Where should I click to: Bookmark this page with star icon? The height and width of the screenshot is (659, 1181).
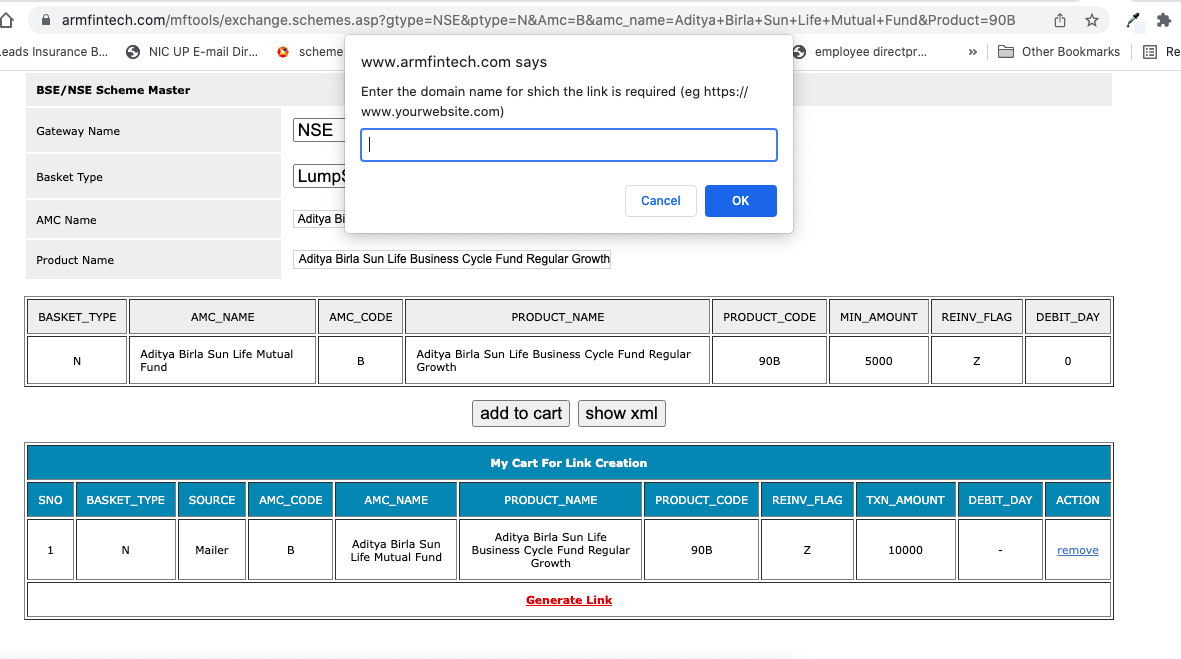coord(1091,20)
